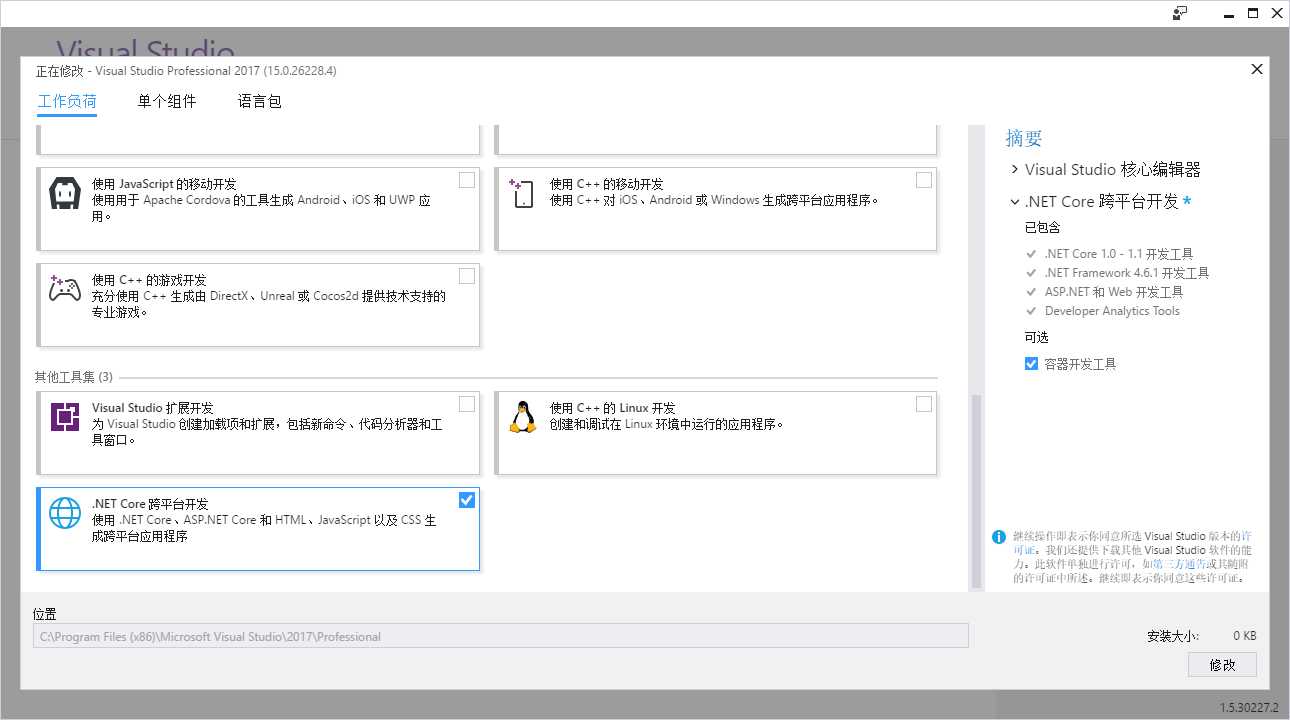Click the Cordova JavaScript mobile development icon
This screenshot has width=1290, height=720.
(65, 193)
